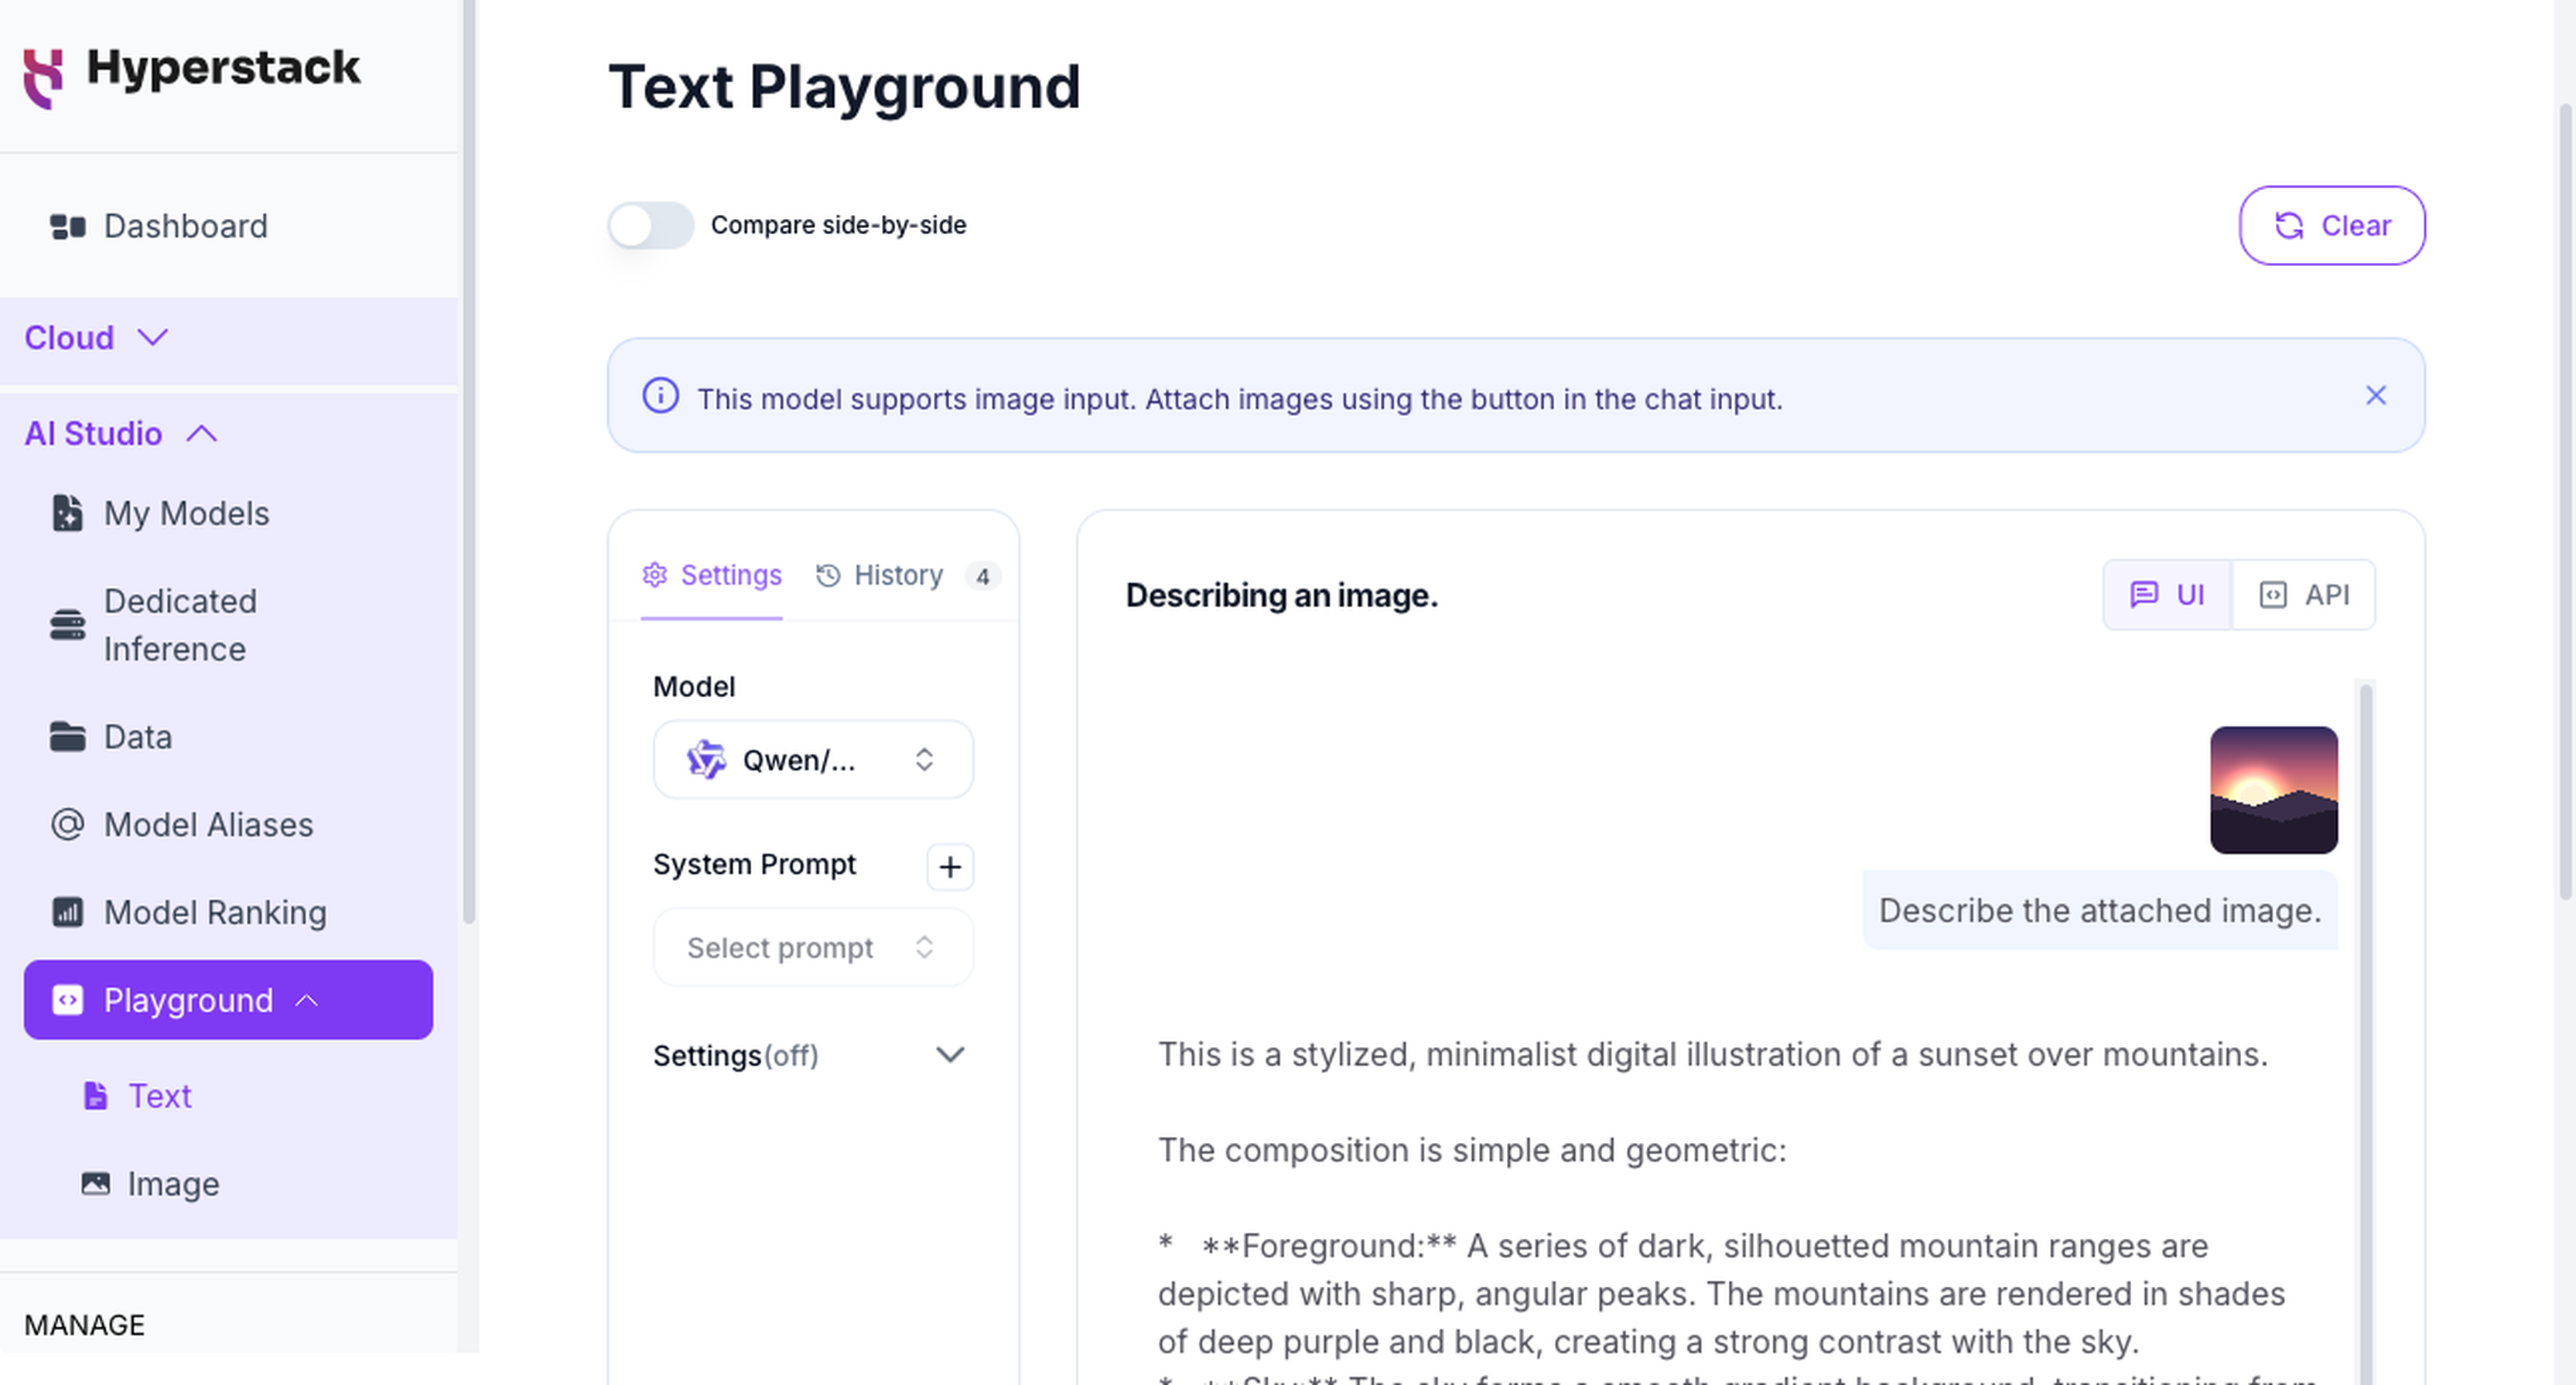Click the Dashboard icon
This screenshot has height=1385, width=2576.
tap(68, 226)
